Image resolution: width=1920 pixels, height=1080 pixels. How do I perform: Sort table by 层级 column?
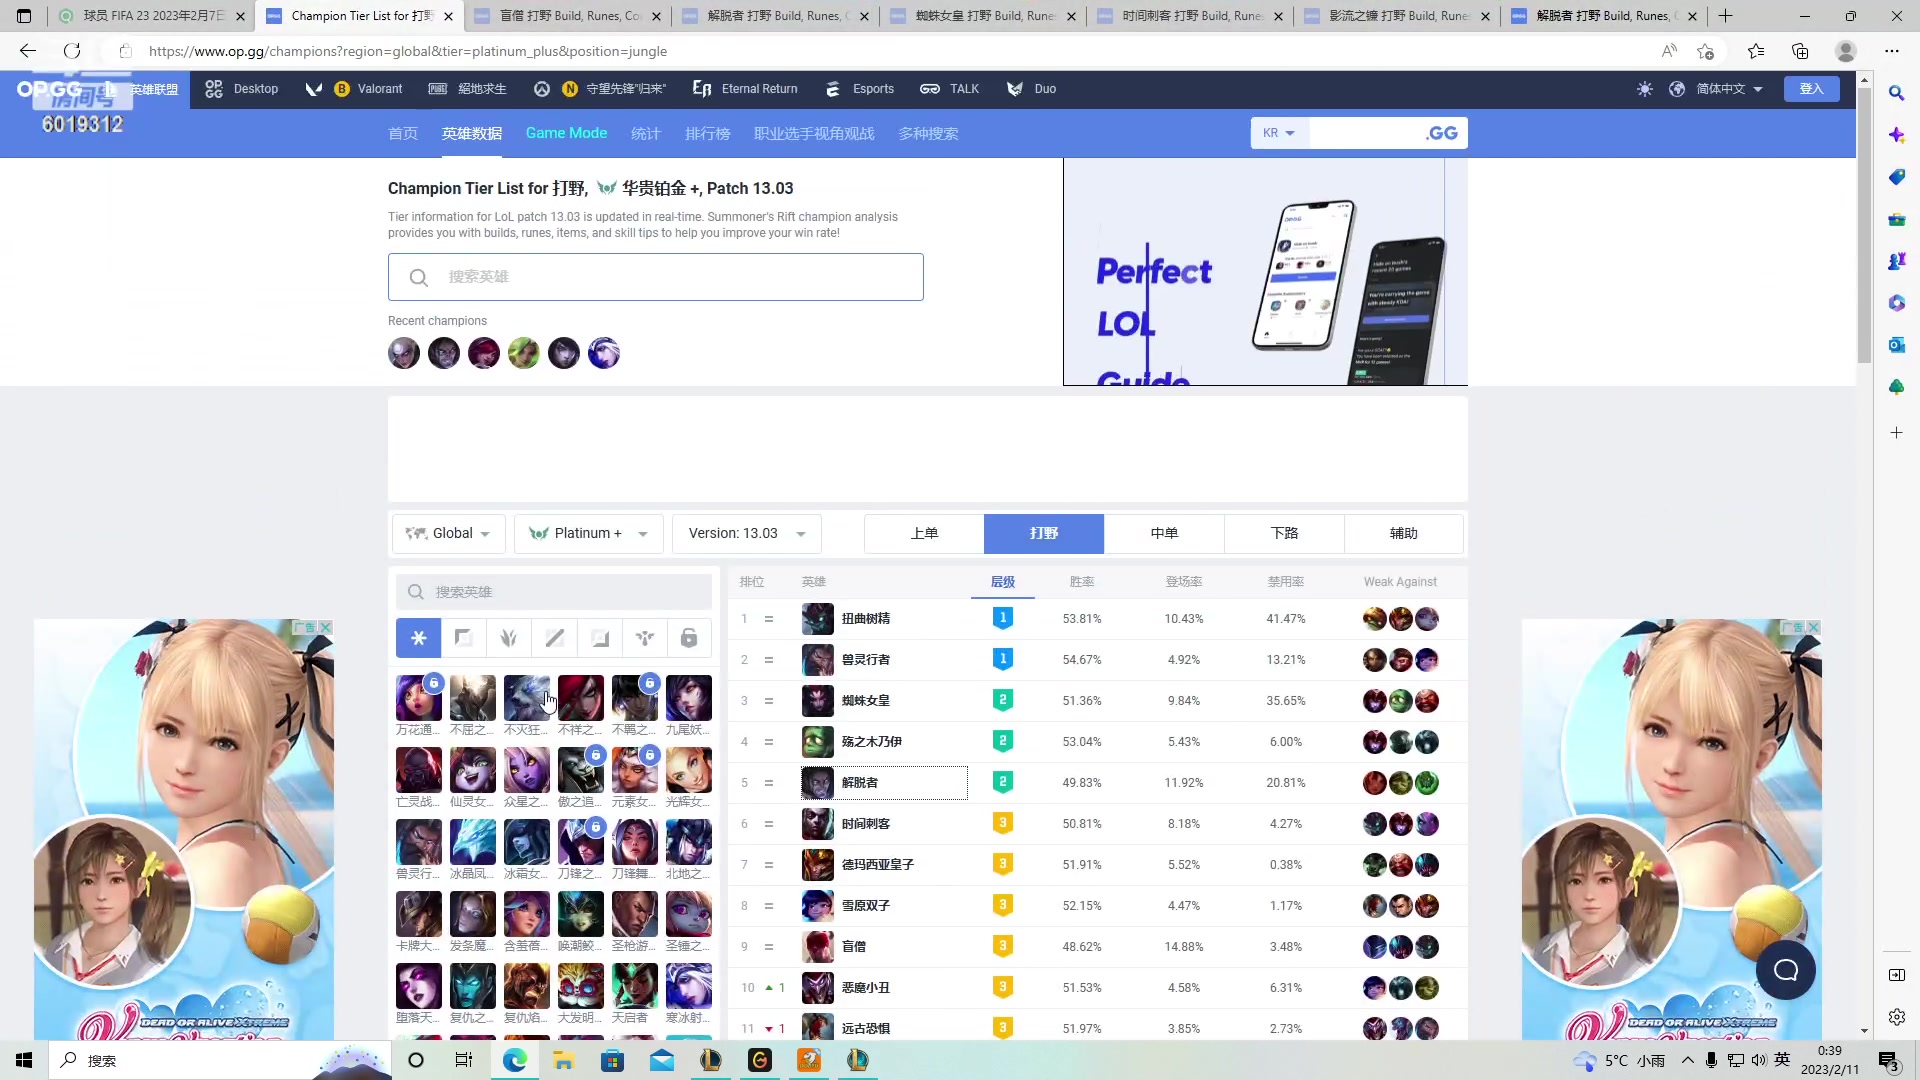click(1002, 582)
